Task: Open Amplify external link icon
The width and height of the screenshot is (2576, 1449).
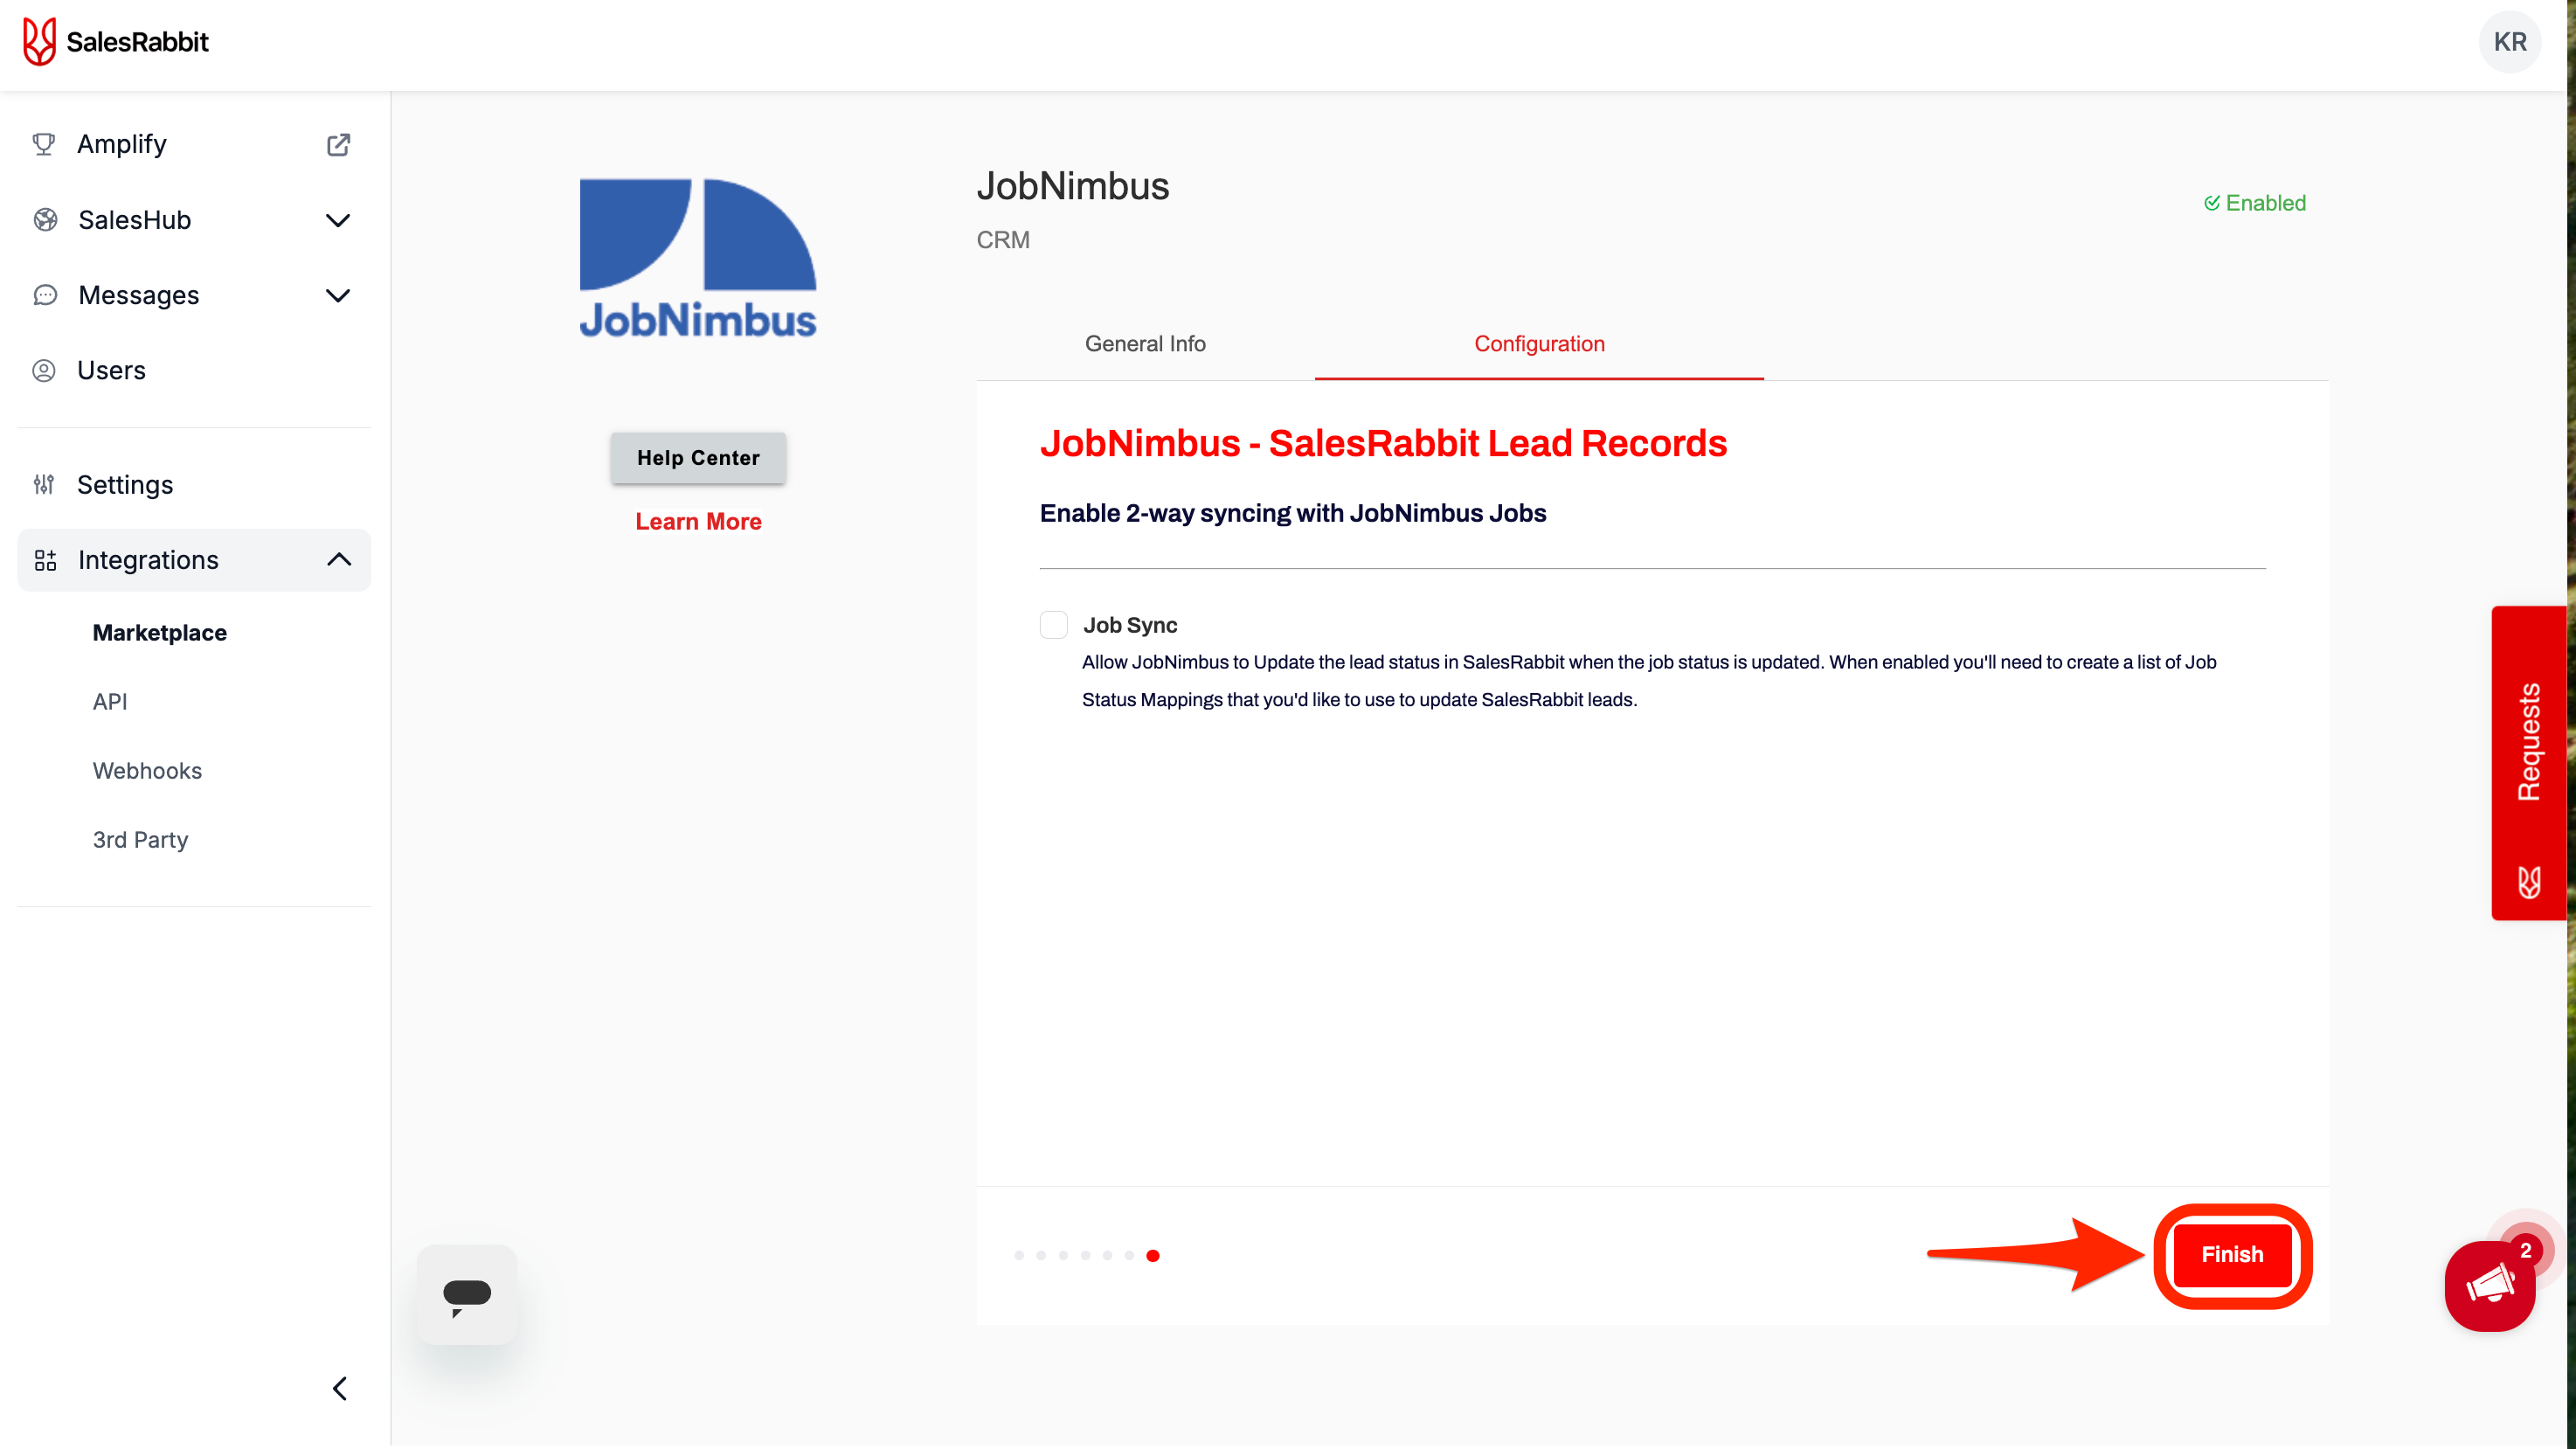Action: tap(338, 144)
